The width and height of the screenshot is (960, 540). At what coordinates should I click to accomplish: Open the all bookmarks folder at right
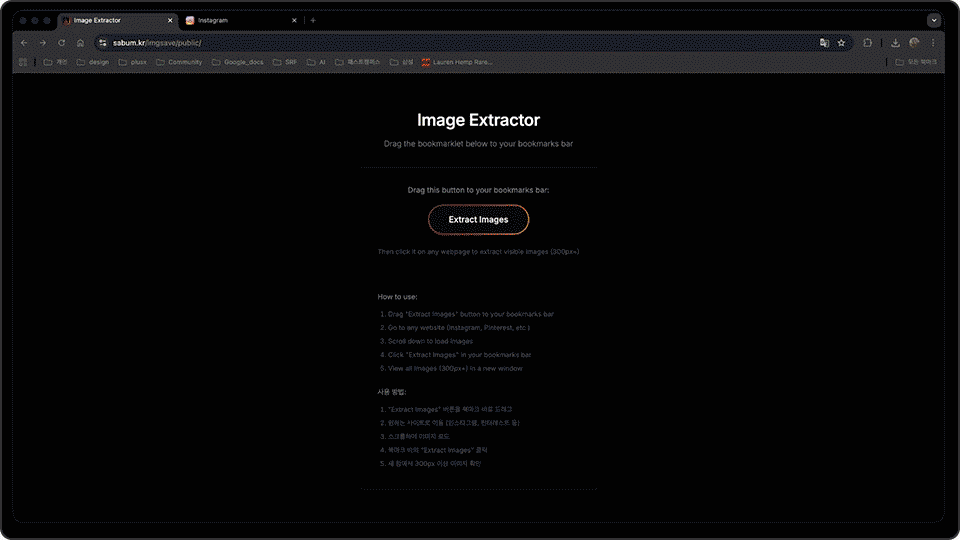pyautogui.click(x=916, y=62)
